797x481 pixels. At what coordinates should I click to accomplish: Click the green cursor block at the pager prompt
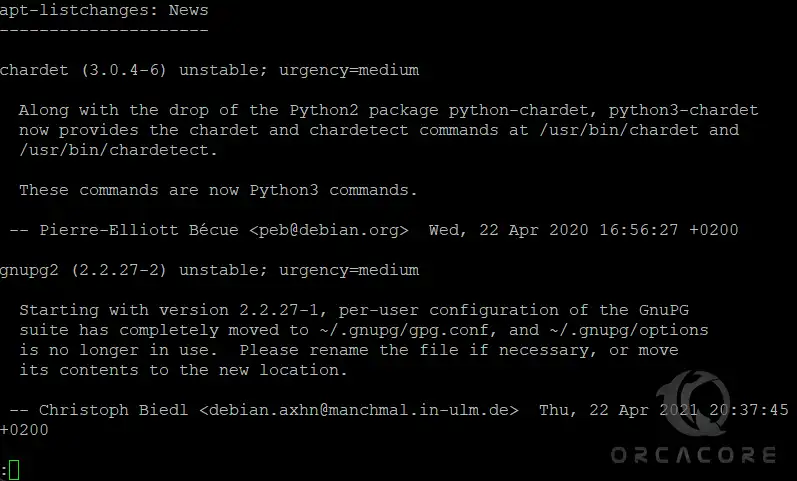[x=14, y=470]
